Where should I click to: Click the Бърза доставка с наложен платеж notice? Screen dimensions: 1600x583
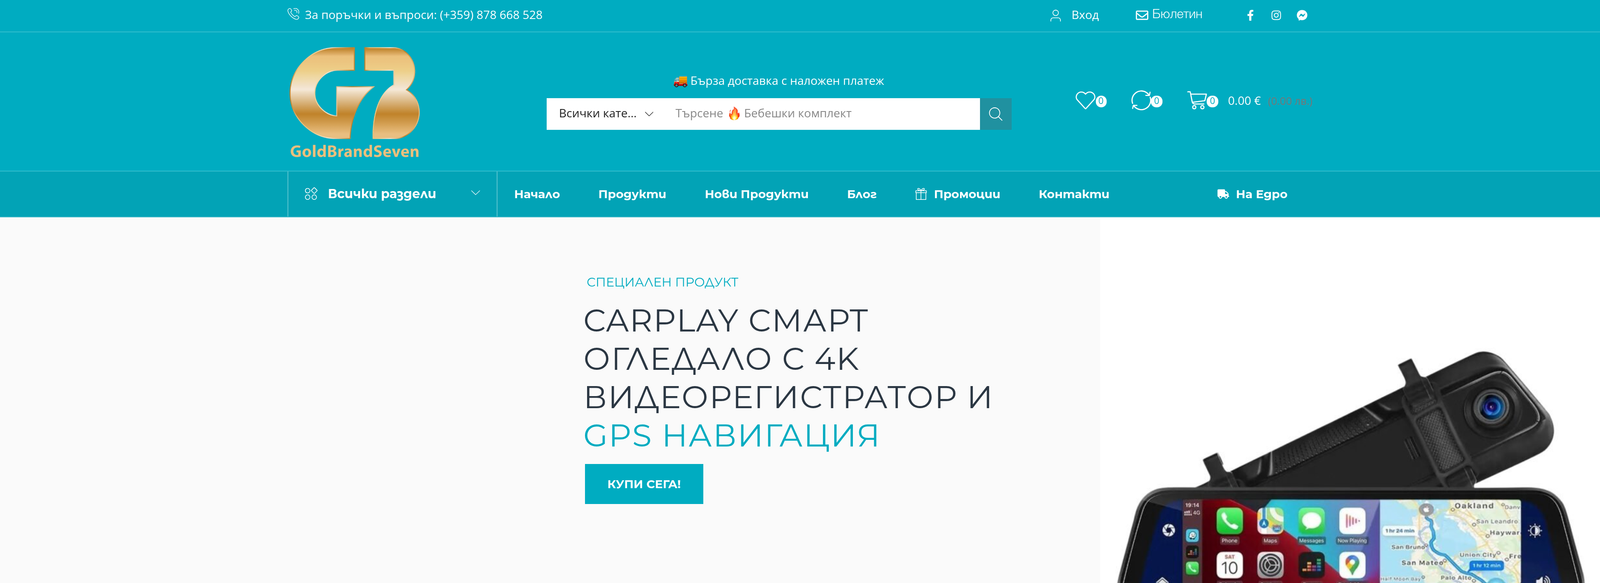pos(779,81)
